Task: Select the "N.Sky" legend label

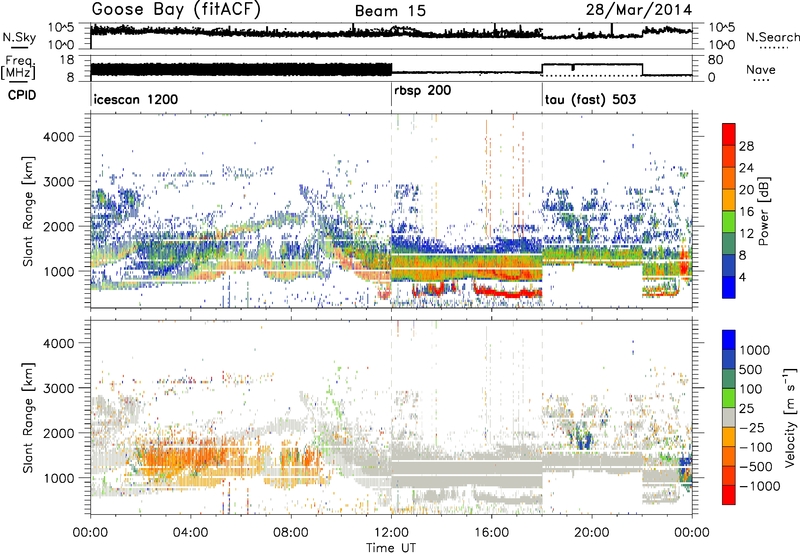Action: 19,37
